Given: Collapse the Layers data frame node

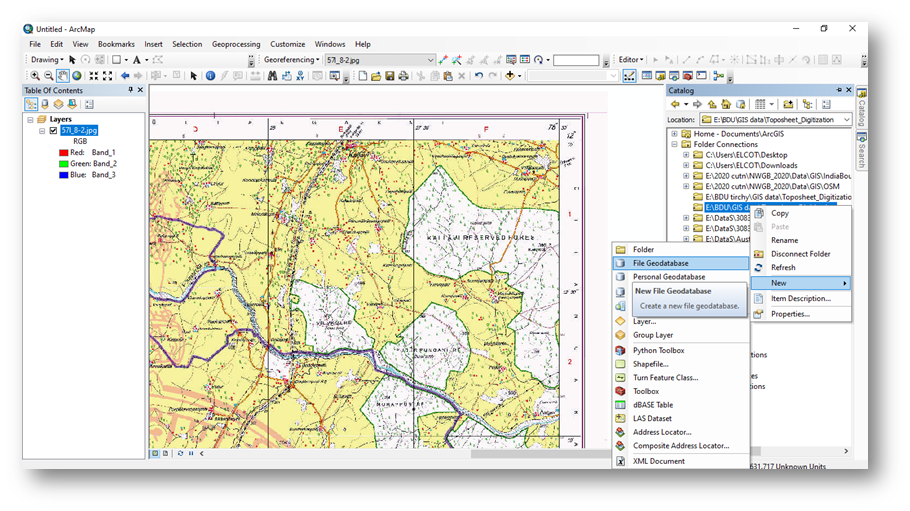Looking at the screenshot, I should point(30,119).
